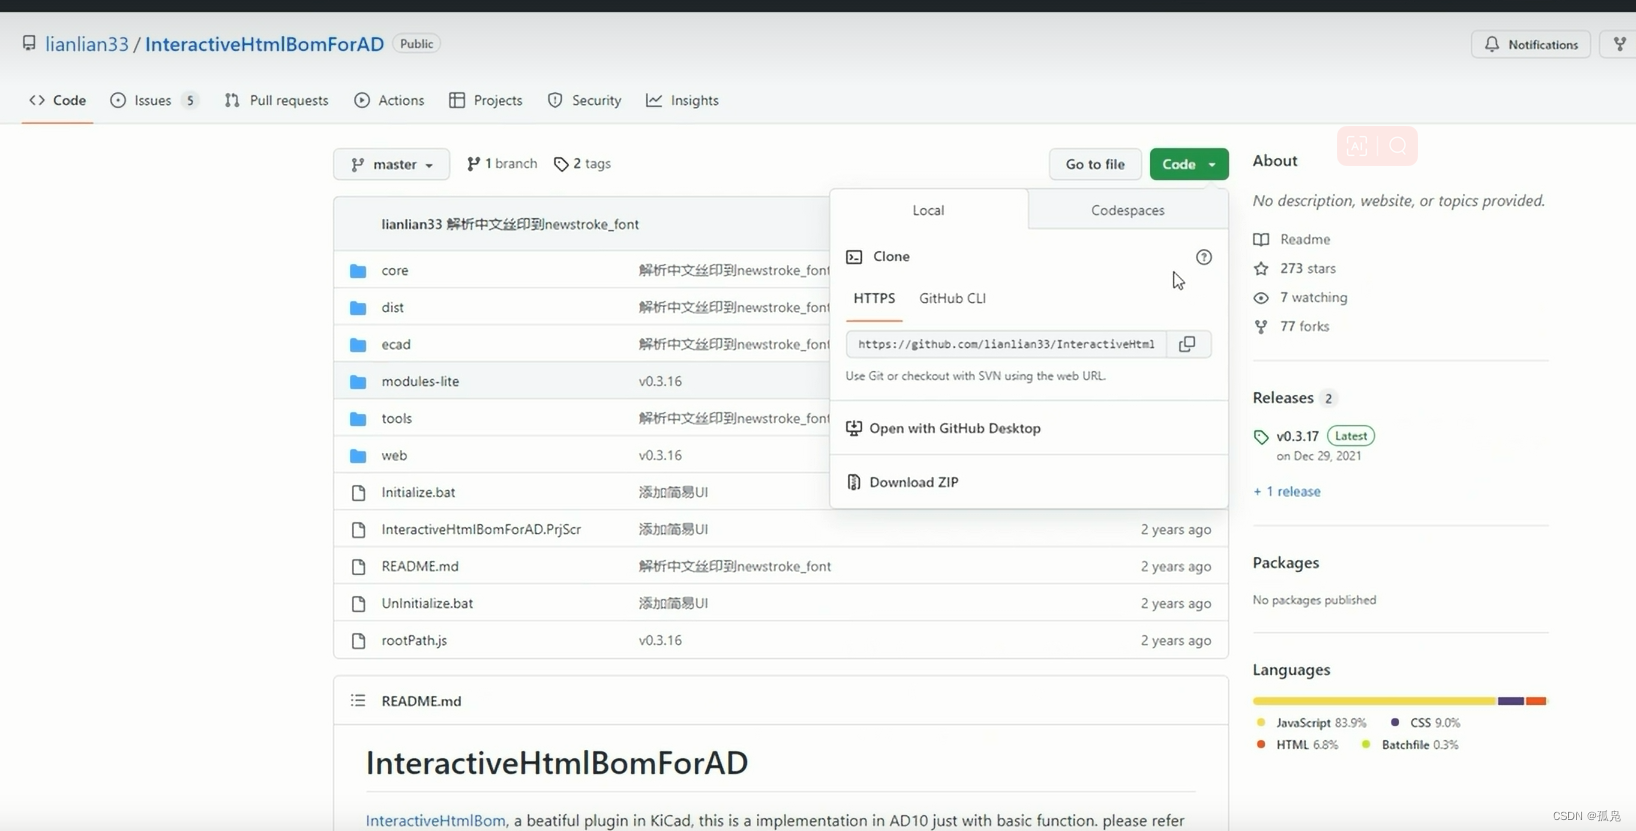This screenshot has height=831, width=1636.
Task: Click the pink search overlay icon
Action: [x=1398, y=147]
